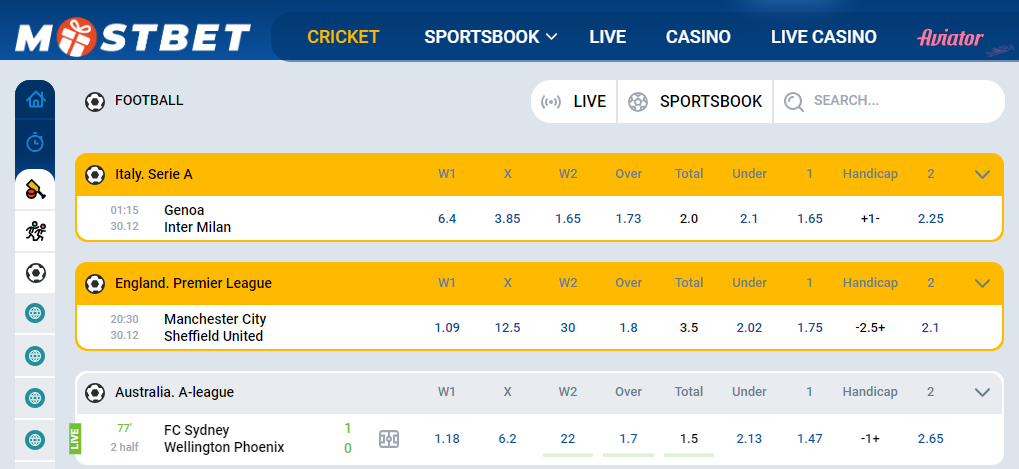Collapse the Italy Serie A section
The image size is (1019, 469).
pos(982,174)
